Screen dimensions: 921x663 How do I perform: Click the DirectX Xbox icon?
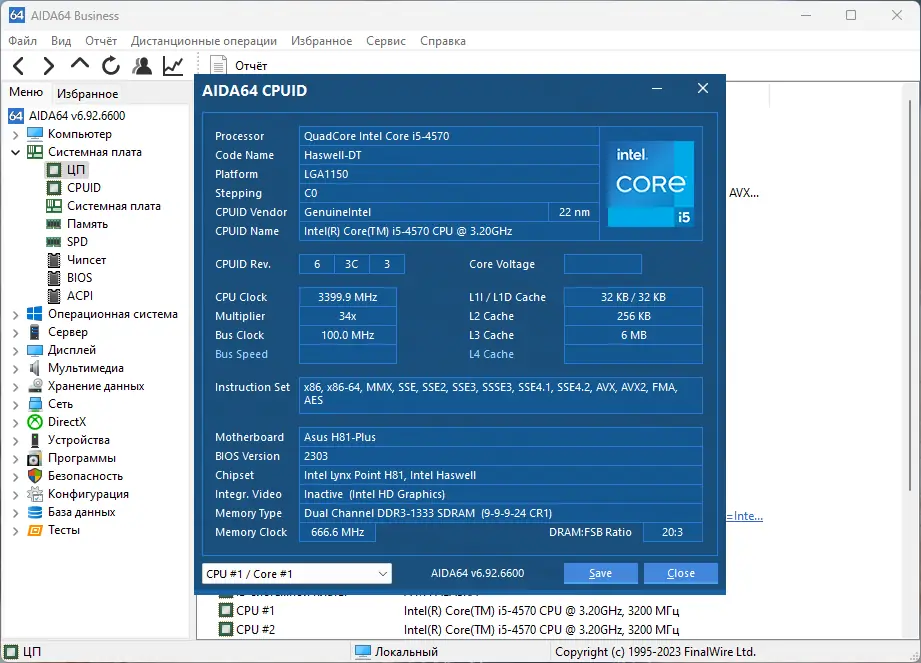[35, 422]
